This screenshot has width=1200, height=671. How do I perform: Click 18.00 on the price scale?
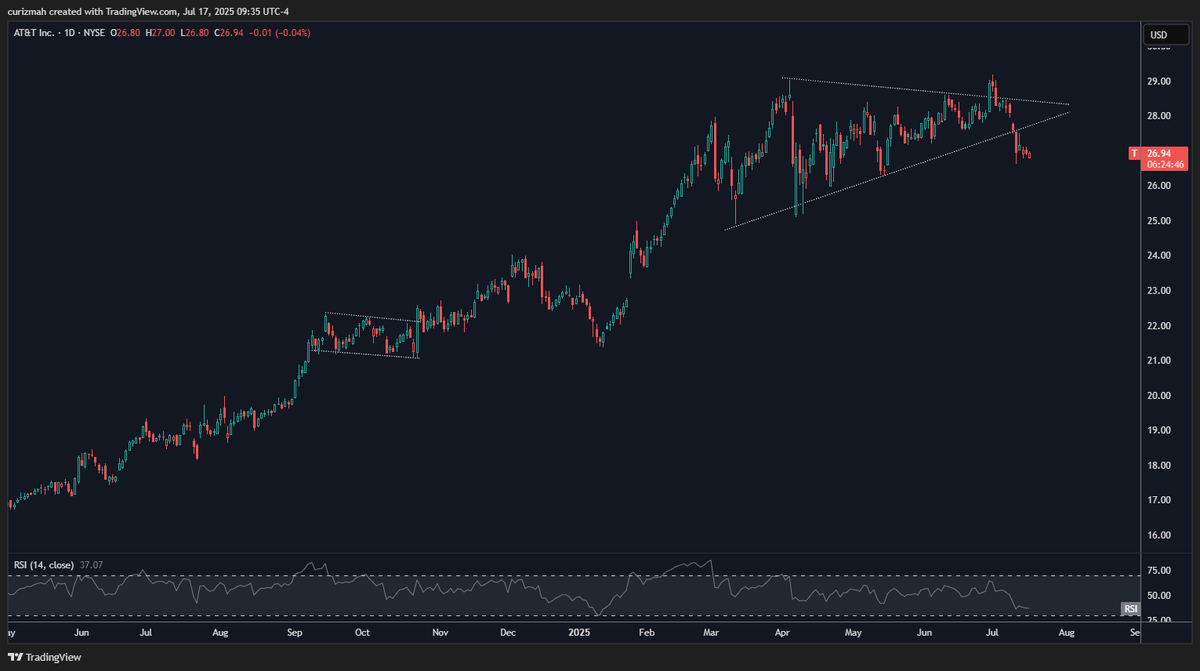(1158, 466)
